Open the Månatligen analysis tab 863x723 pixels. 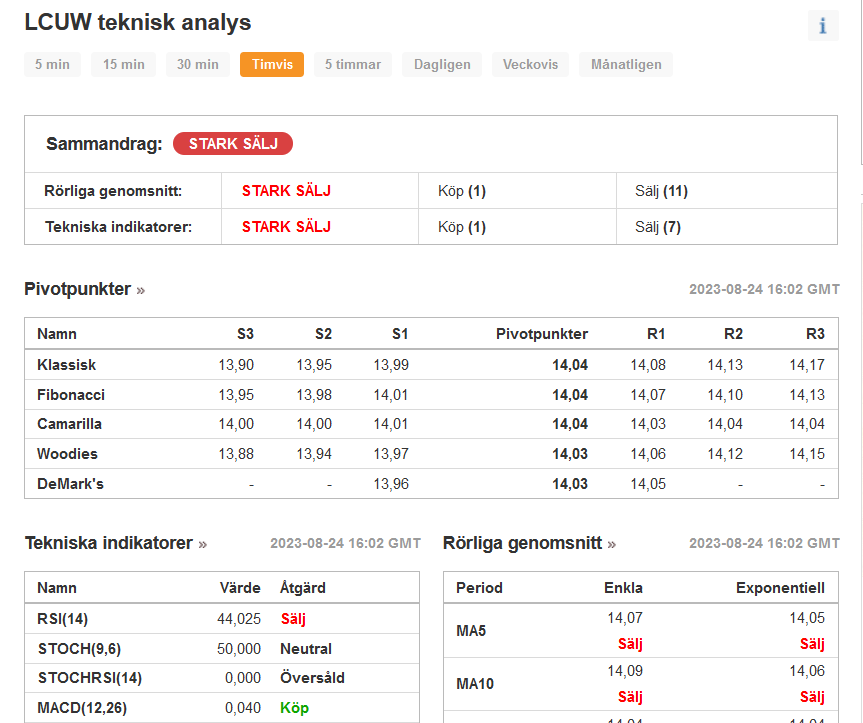pyautogui.click(x=625, y=63)
